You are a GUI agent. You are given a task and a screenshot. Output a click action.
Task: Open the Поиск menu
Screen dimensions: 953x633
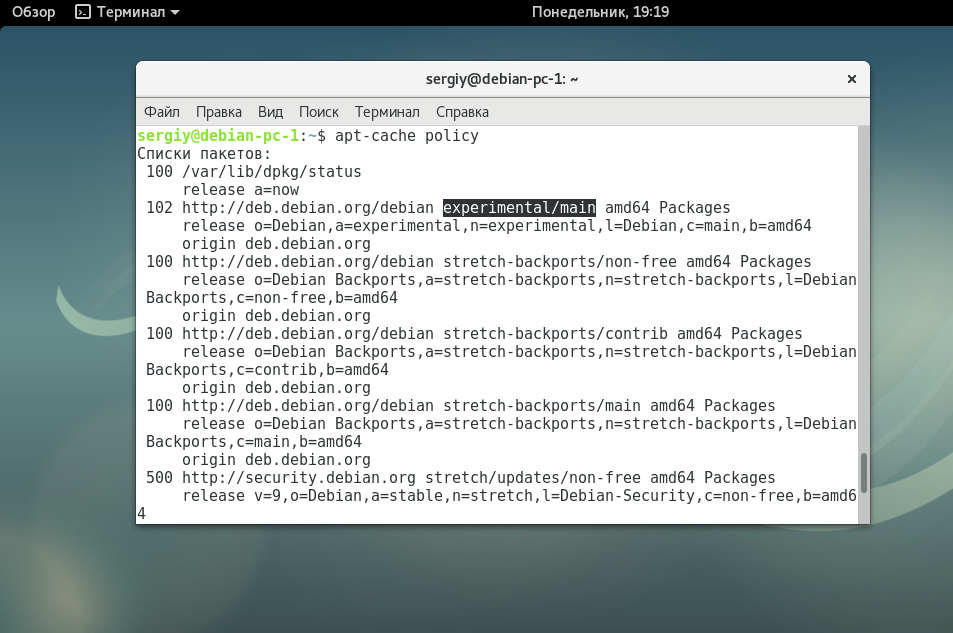point(318,112)
